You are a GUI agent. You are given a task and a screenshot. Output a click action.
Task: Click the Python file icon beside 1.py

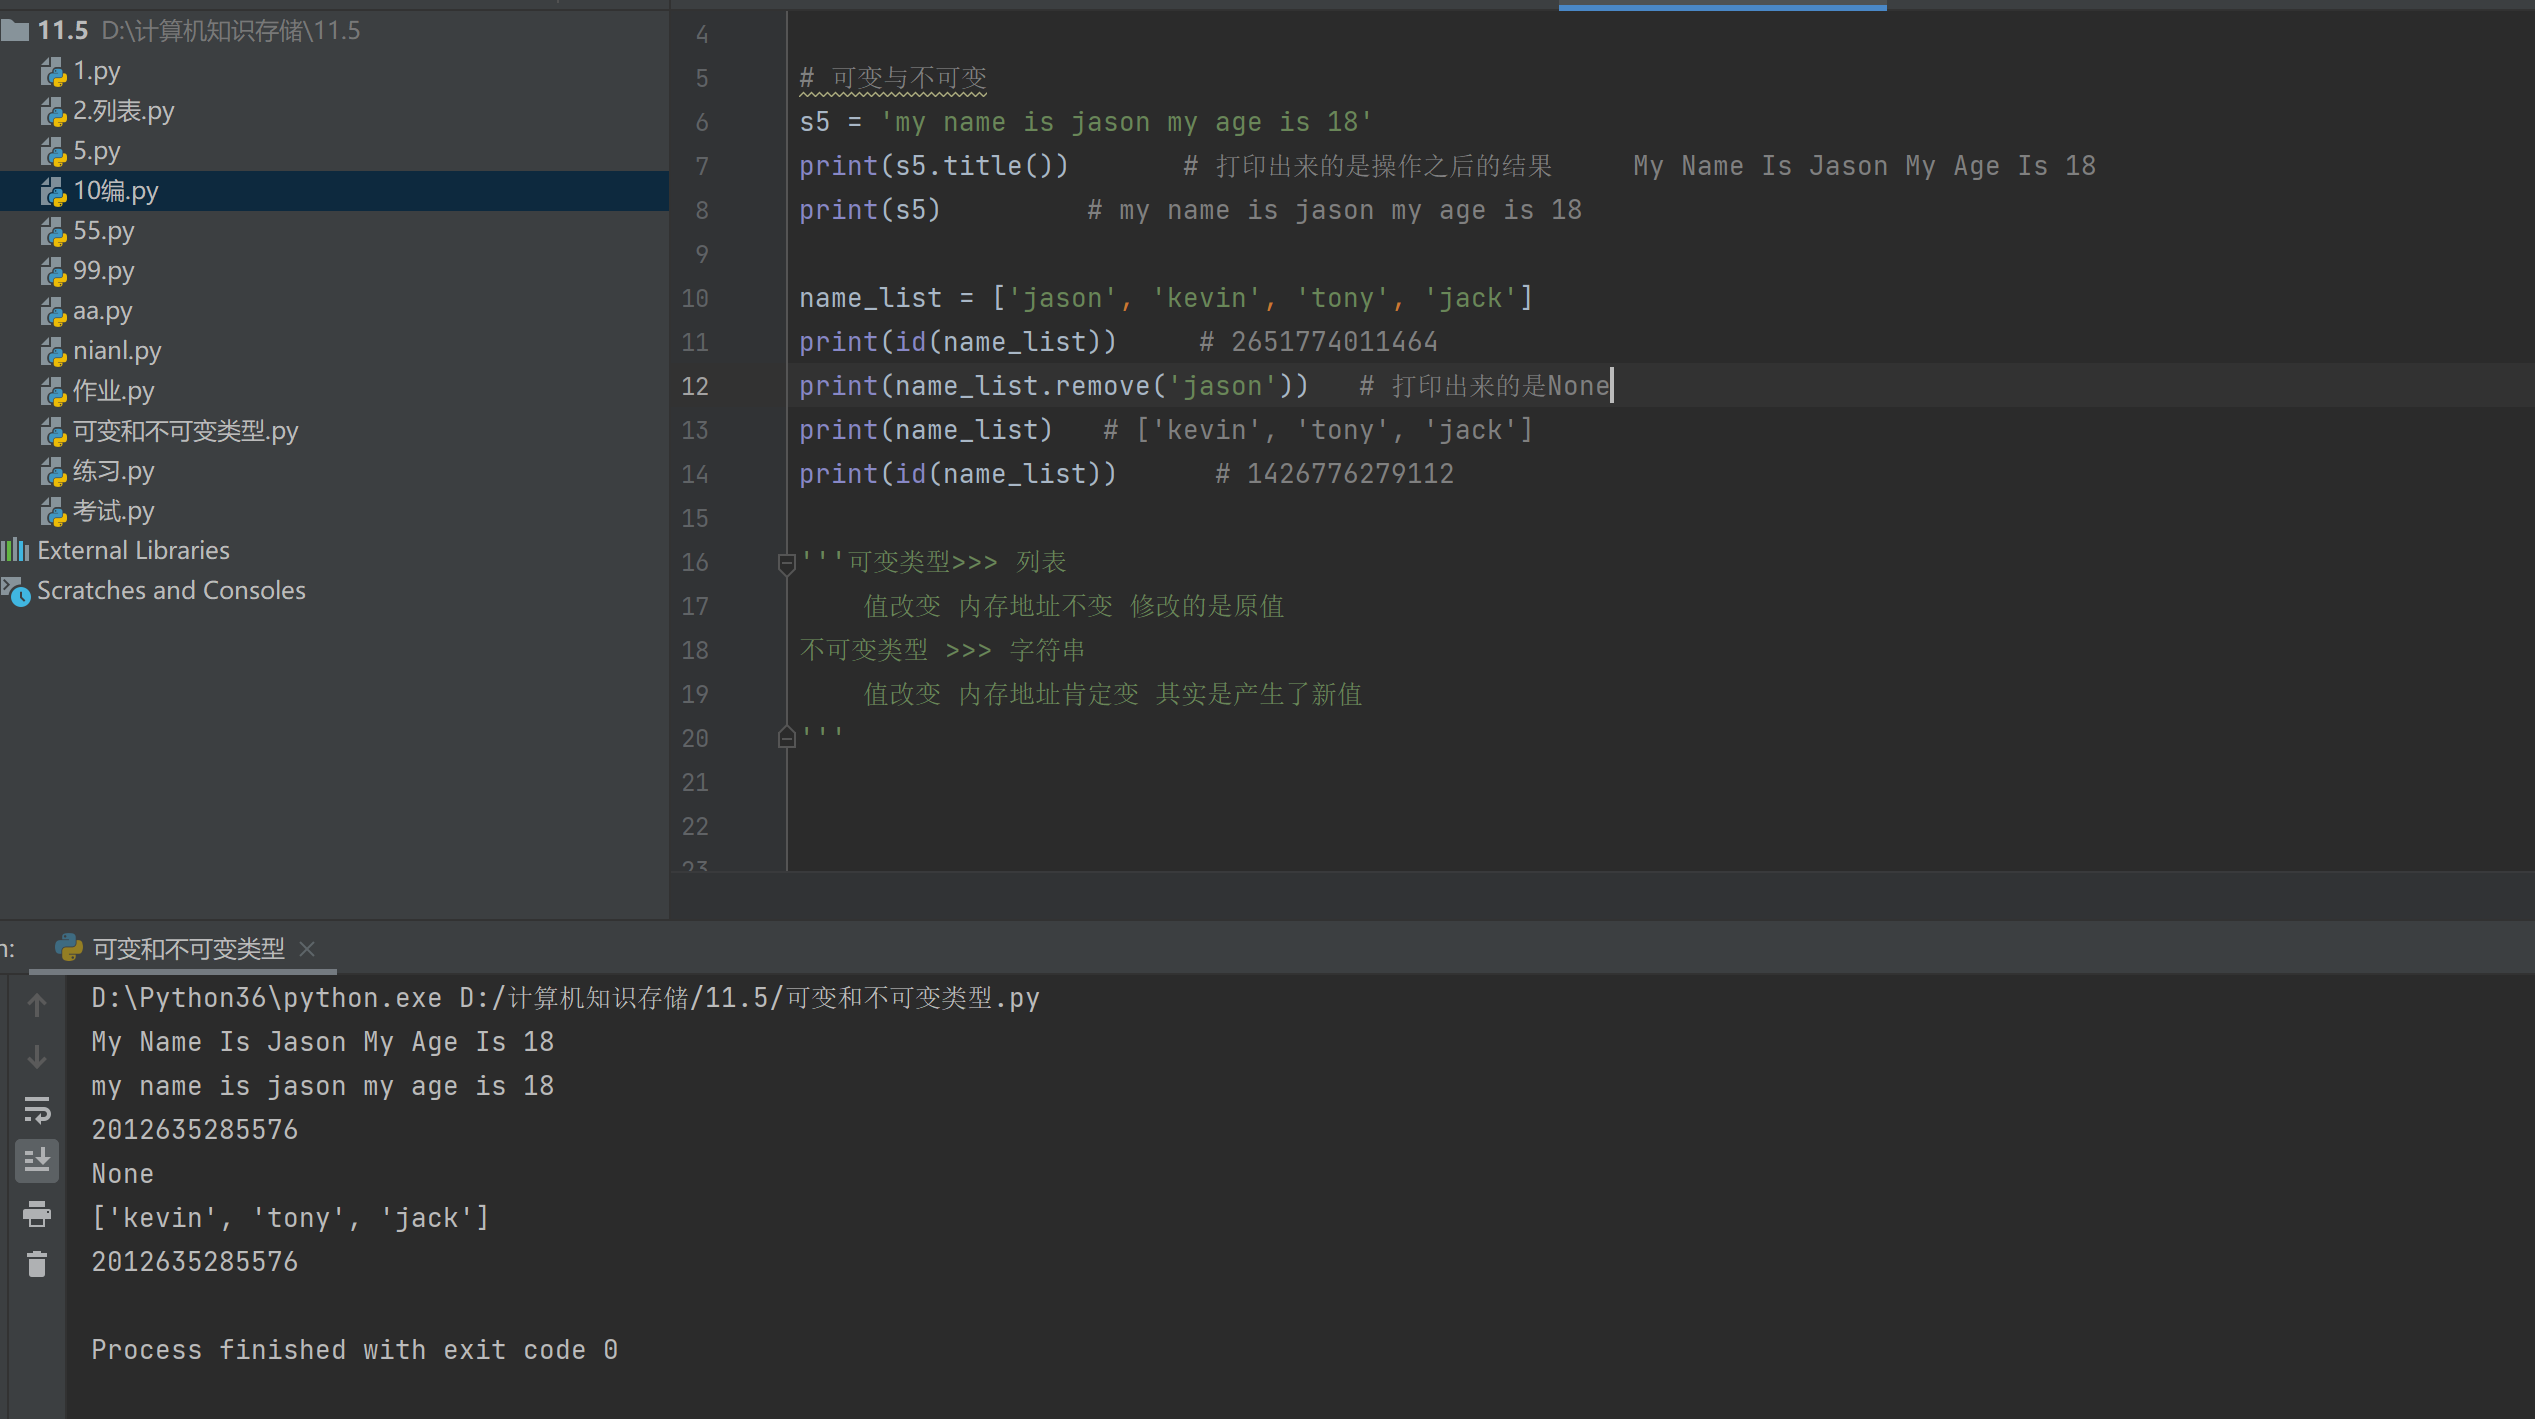[53, 72]
